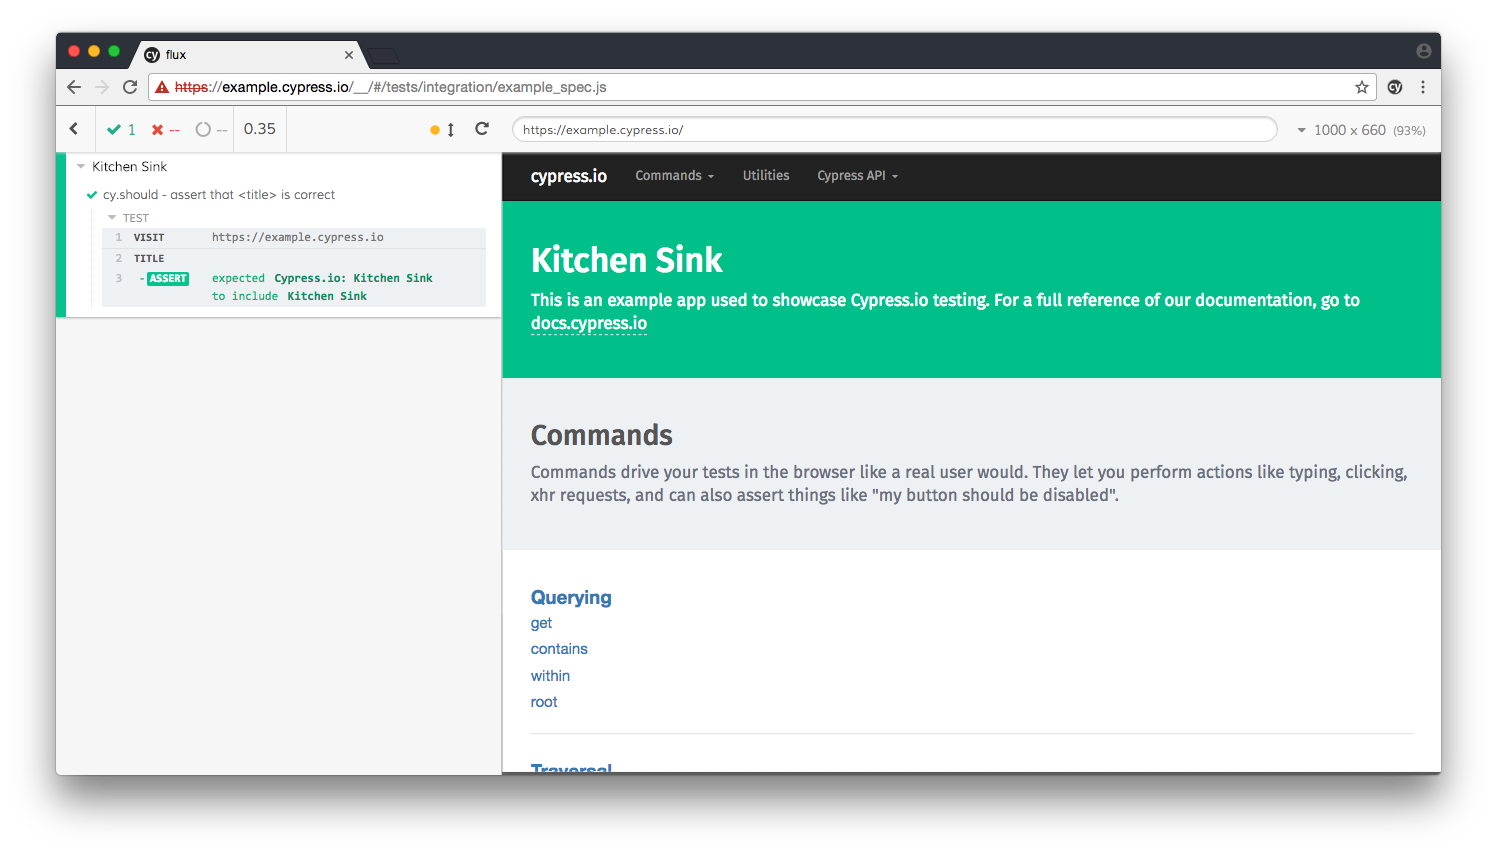This screenshot has width=1497, height=855.
Task: Open the viewport size 1000 x 660 dropdown
Action: [1358, 130]
